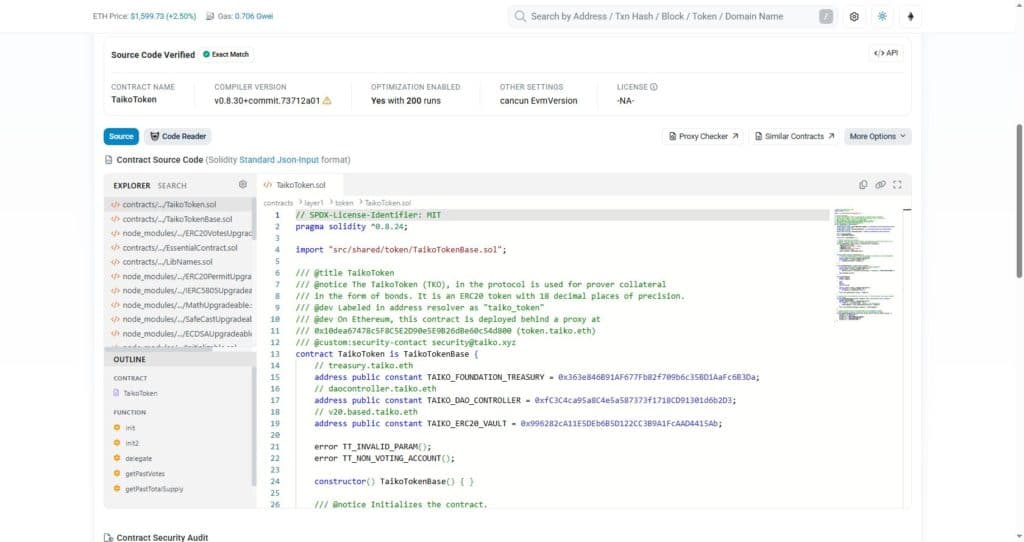Click the TAIKO_ERC20_VAULT address value
The width and height of the screenshot is (1024, 542).
[x=619, y=424]
